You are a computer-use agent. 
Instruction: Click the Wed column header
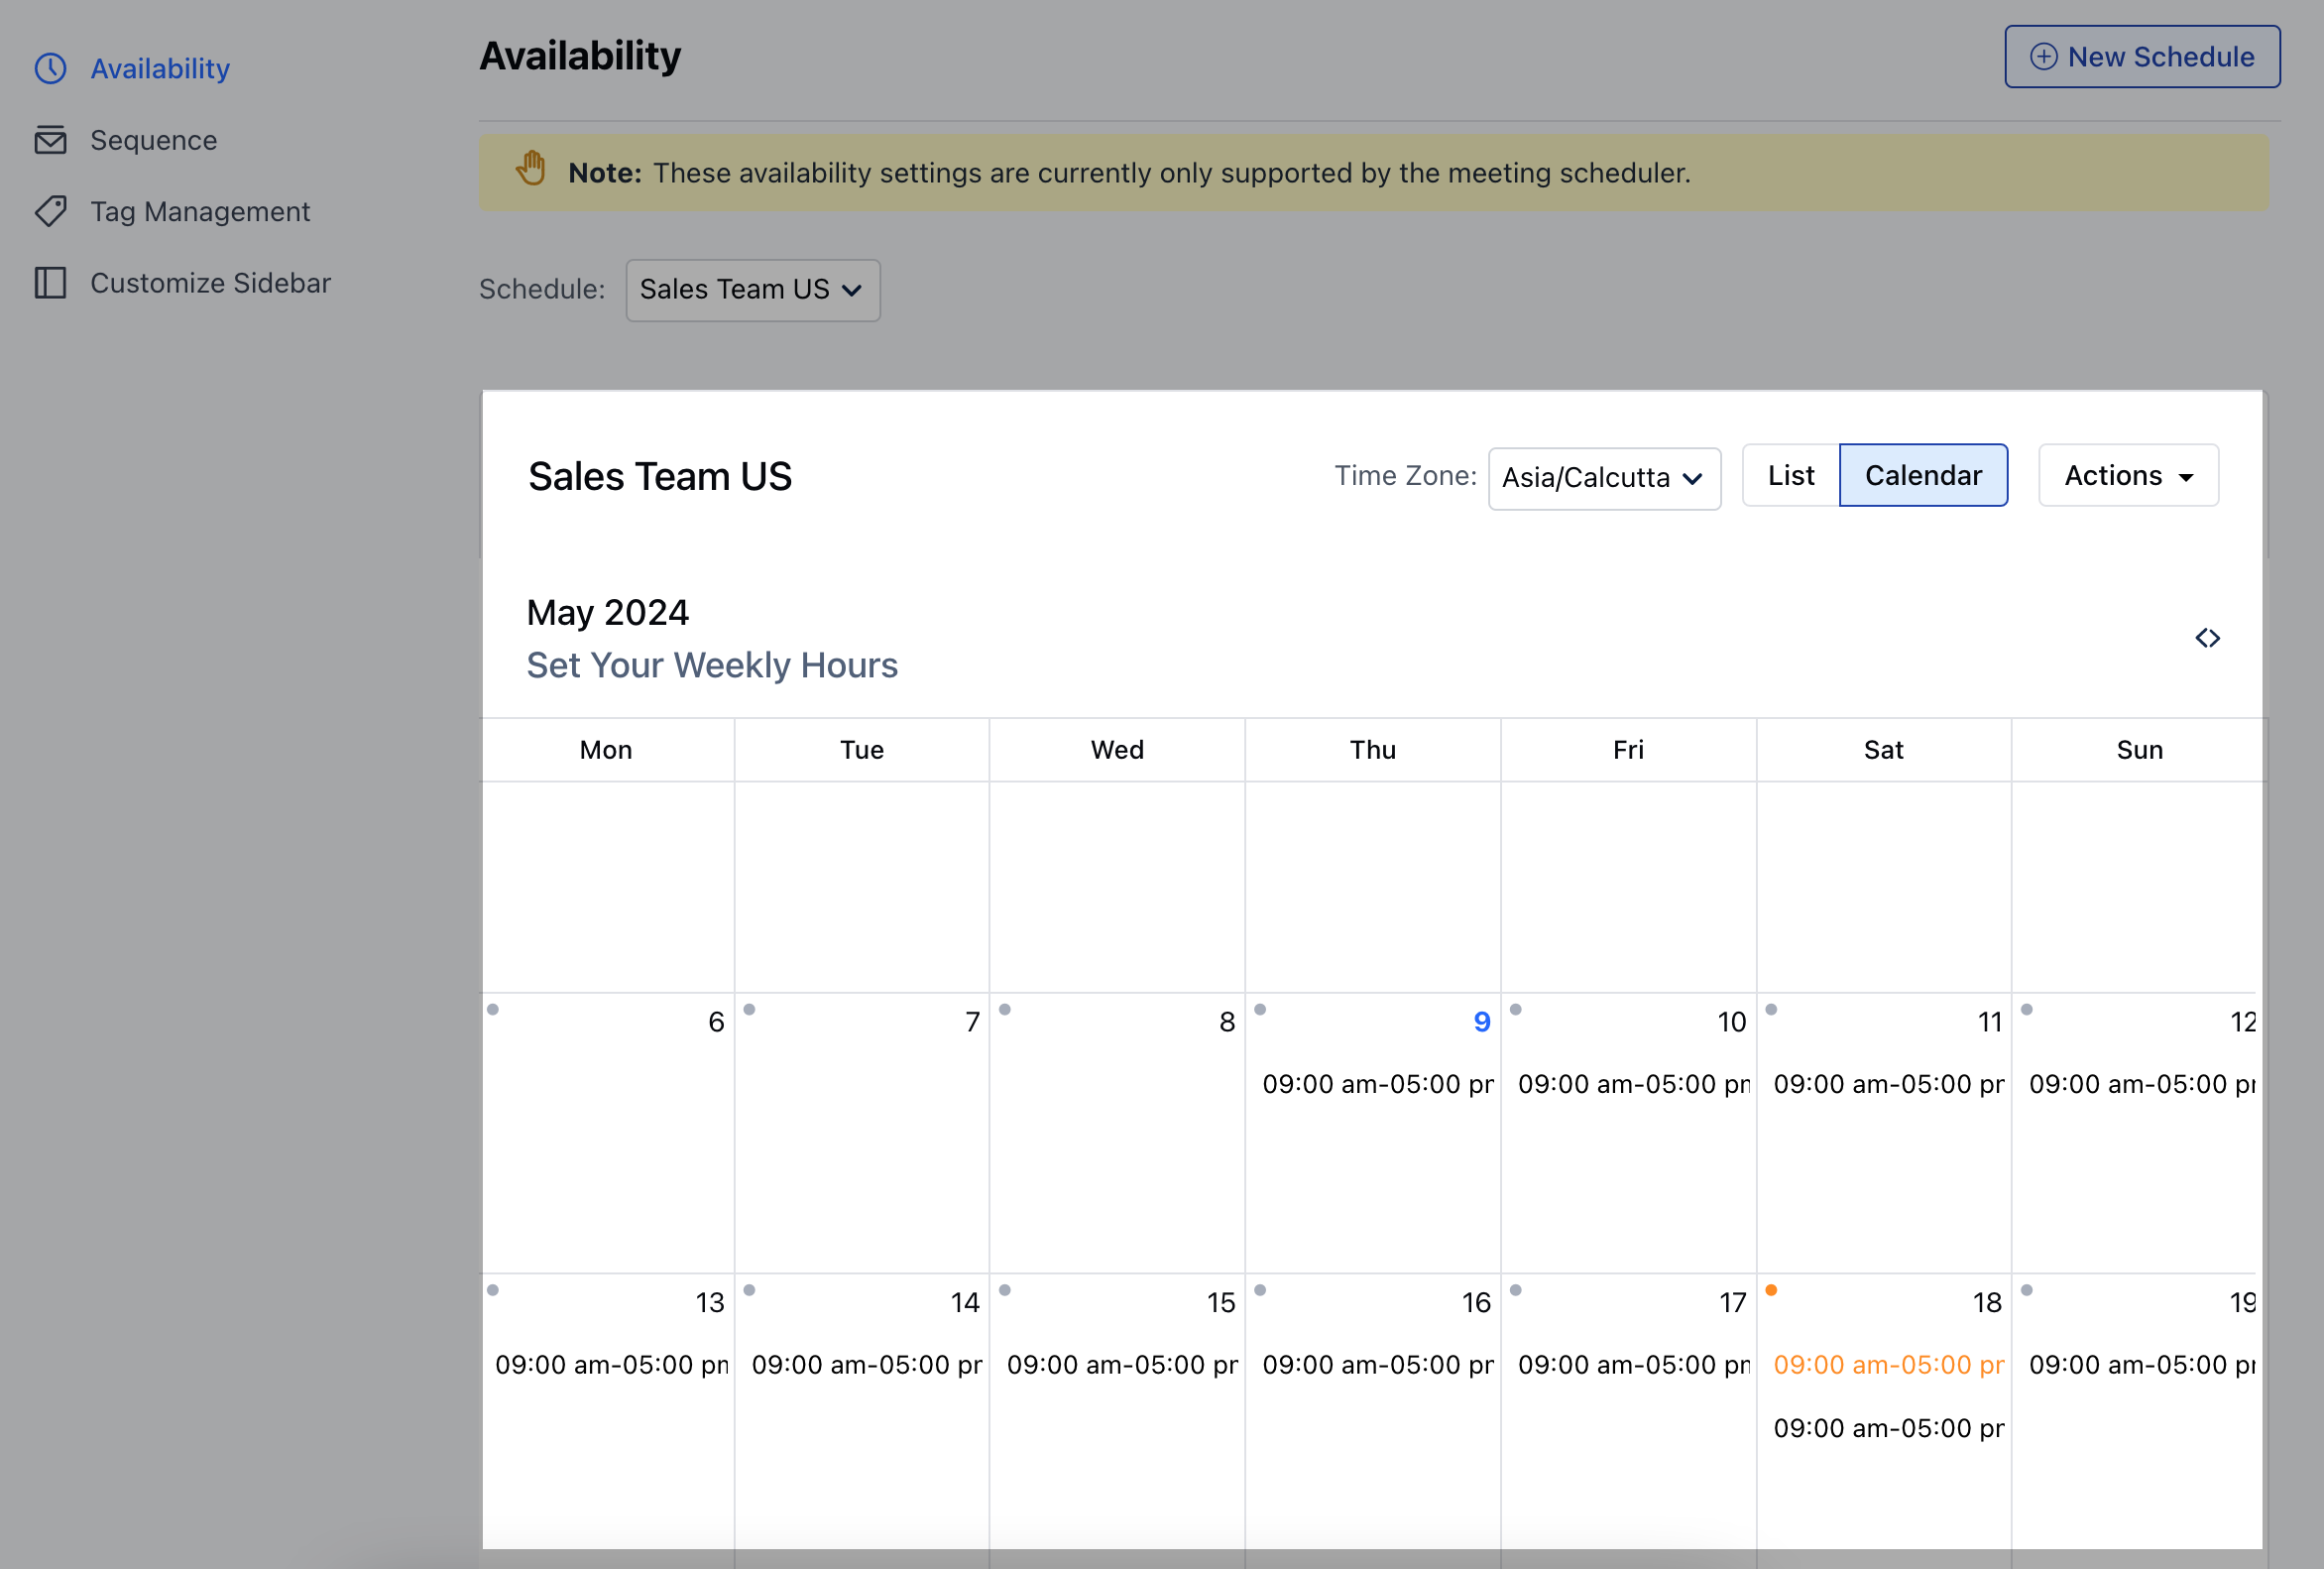click(x=1117, y=750)
